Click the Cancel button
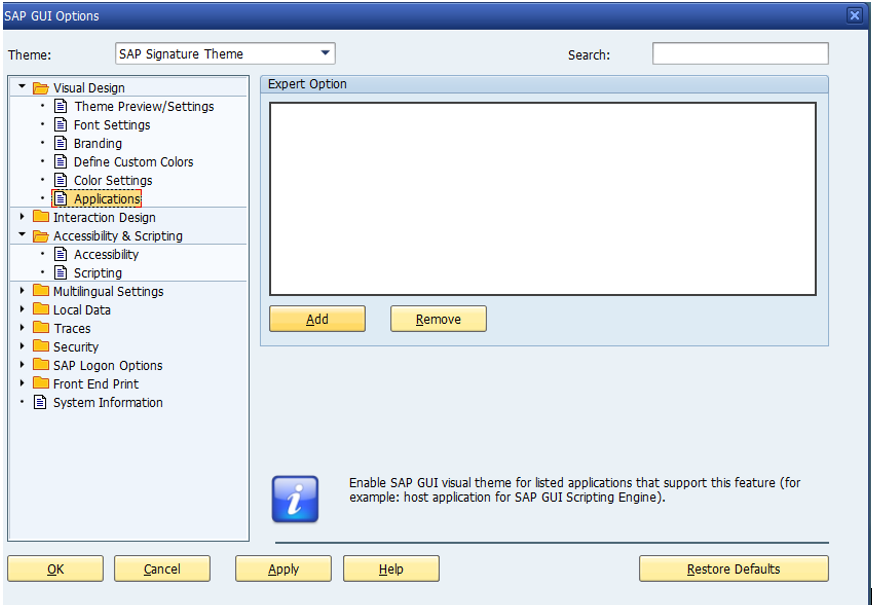The image size is (872, 605). coord(162,569)
